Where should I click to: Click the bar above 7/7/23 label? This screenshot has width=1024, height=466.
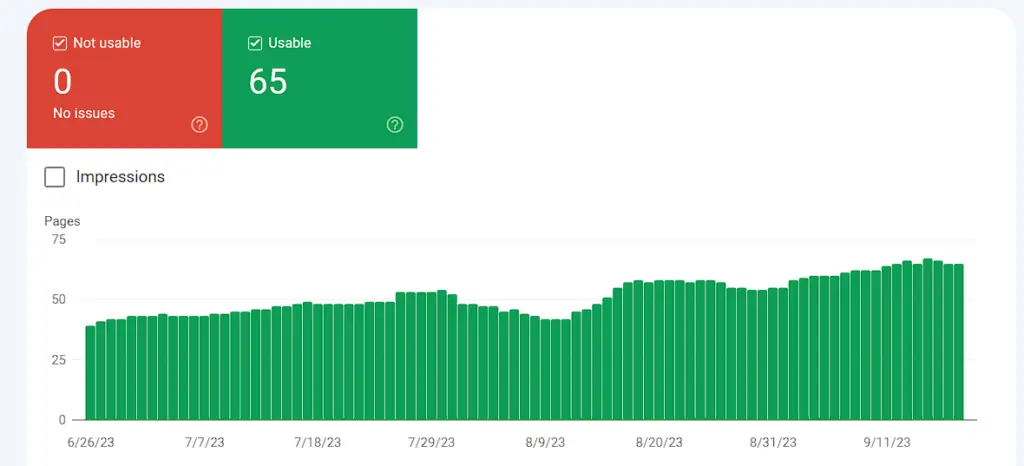(204, 368)
